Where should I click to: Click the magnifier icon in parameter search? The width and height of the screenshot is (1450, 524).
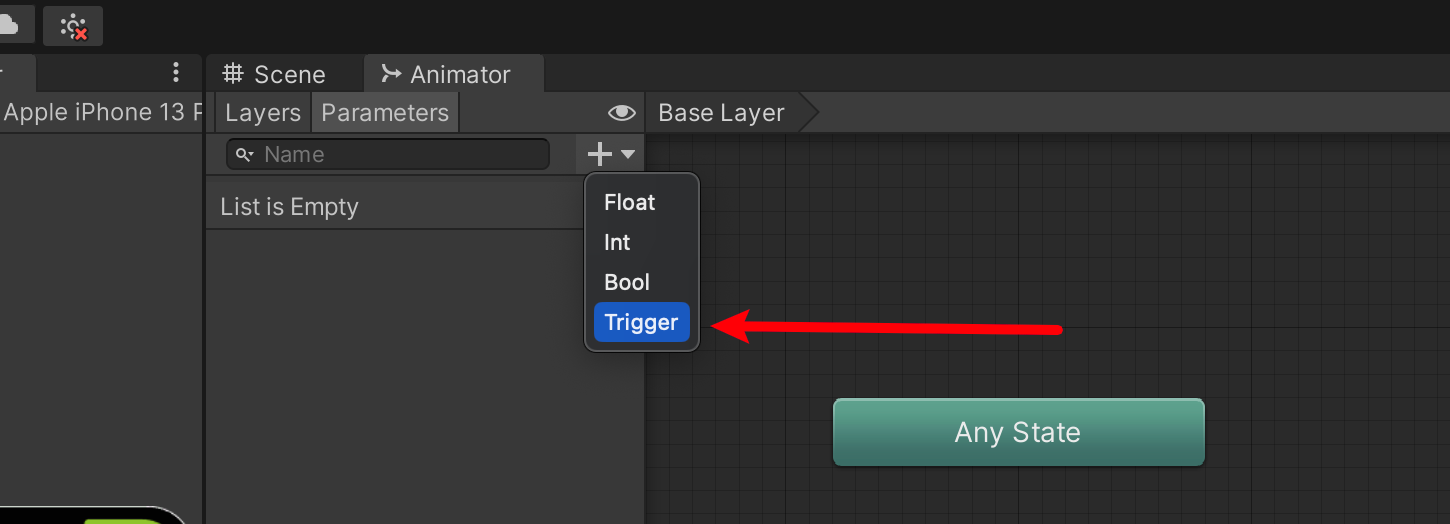[245, 155]
